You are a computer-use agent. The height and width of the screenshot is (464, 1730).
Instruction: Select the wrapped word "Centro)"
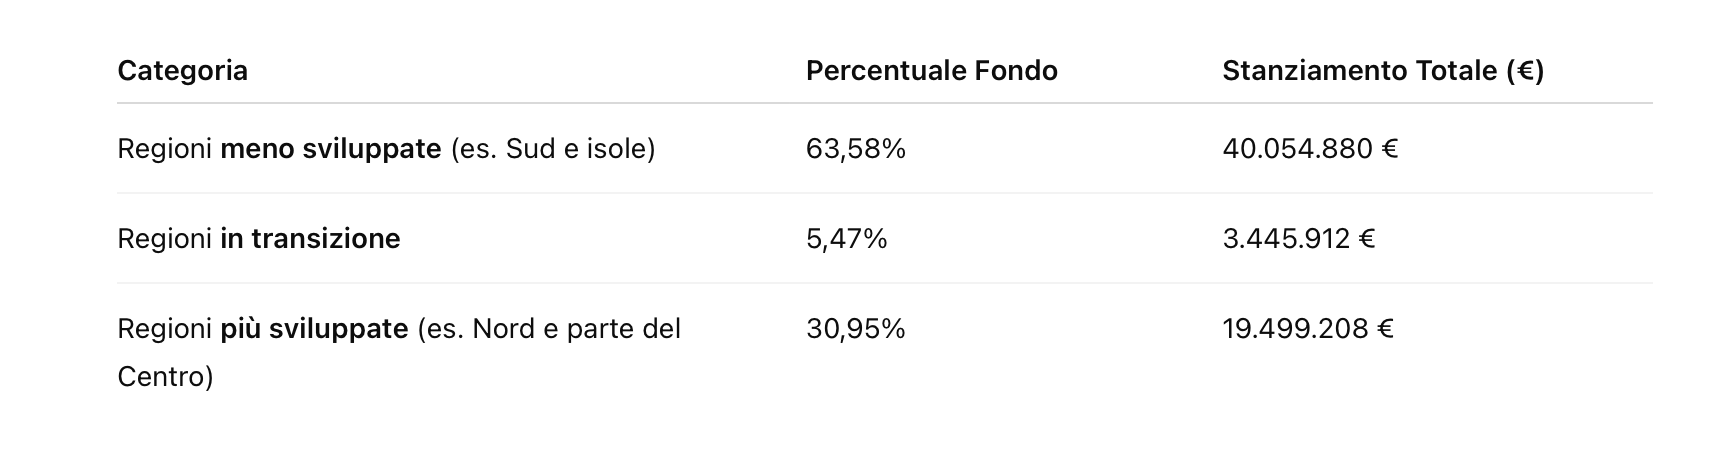[x=165, y=377]
